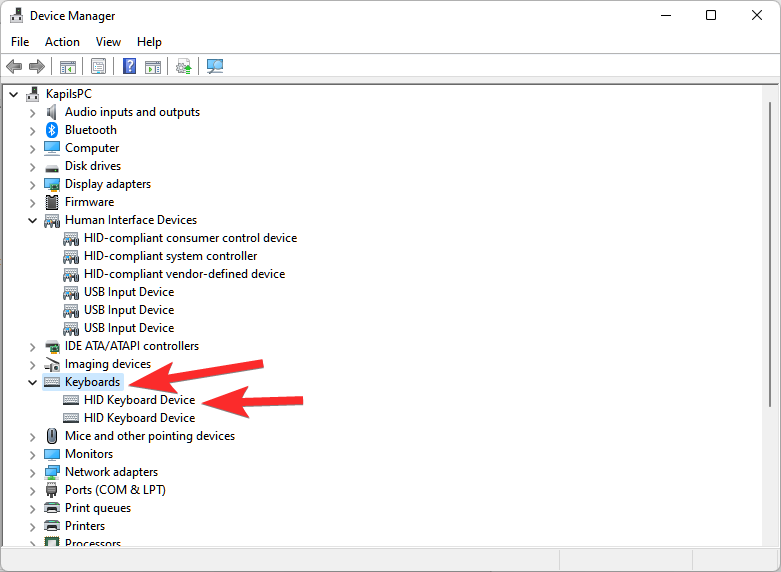
Task: Click the vertical scrollbar in device tree
Action: (769, 300)
